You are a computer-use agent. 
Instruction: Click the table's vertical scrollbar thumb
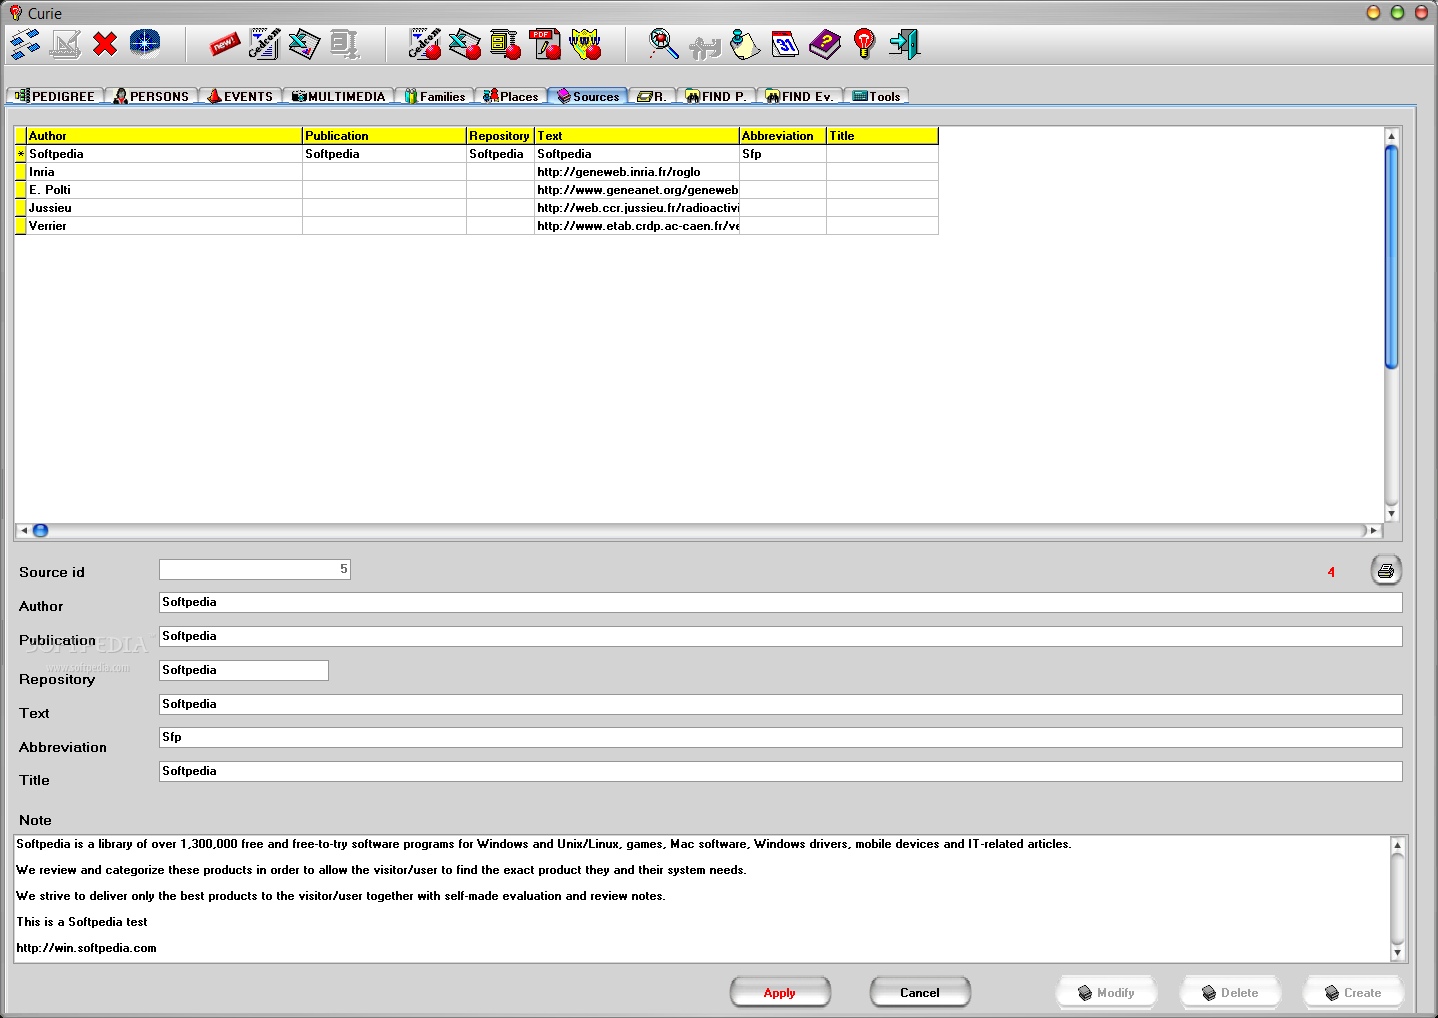click(x=1391, y=257)
